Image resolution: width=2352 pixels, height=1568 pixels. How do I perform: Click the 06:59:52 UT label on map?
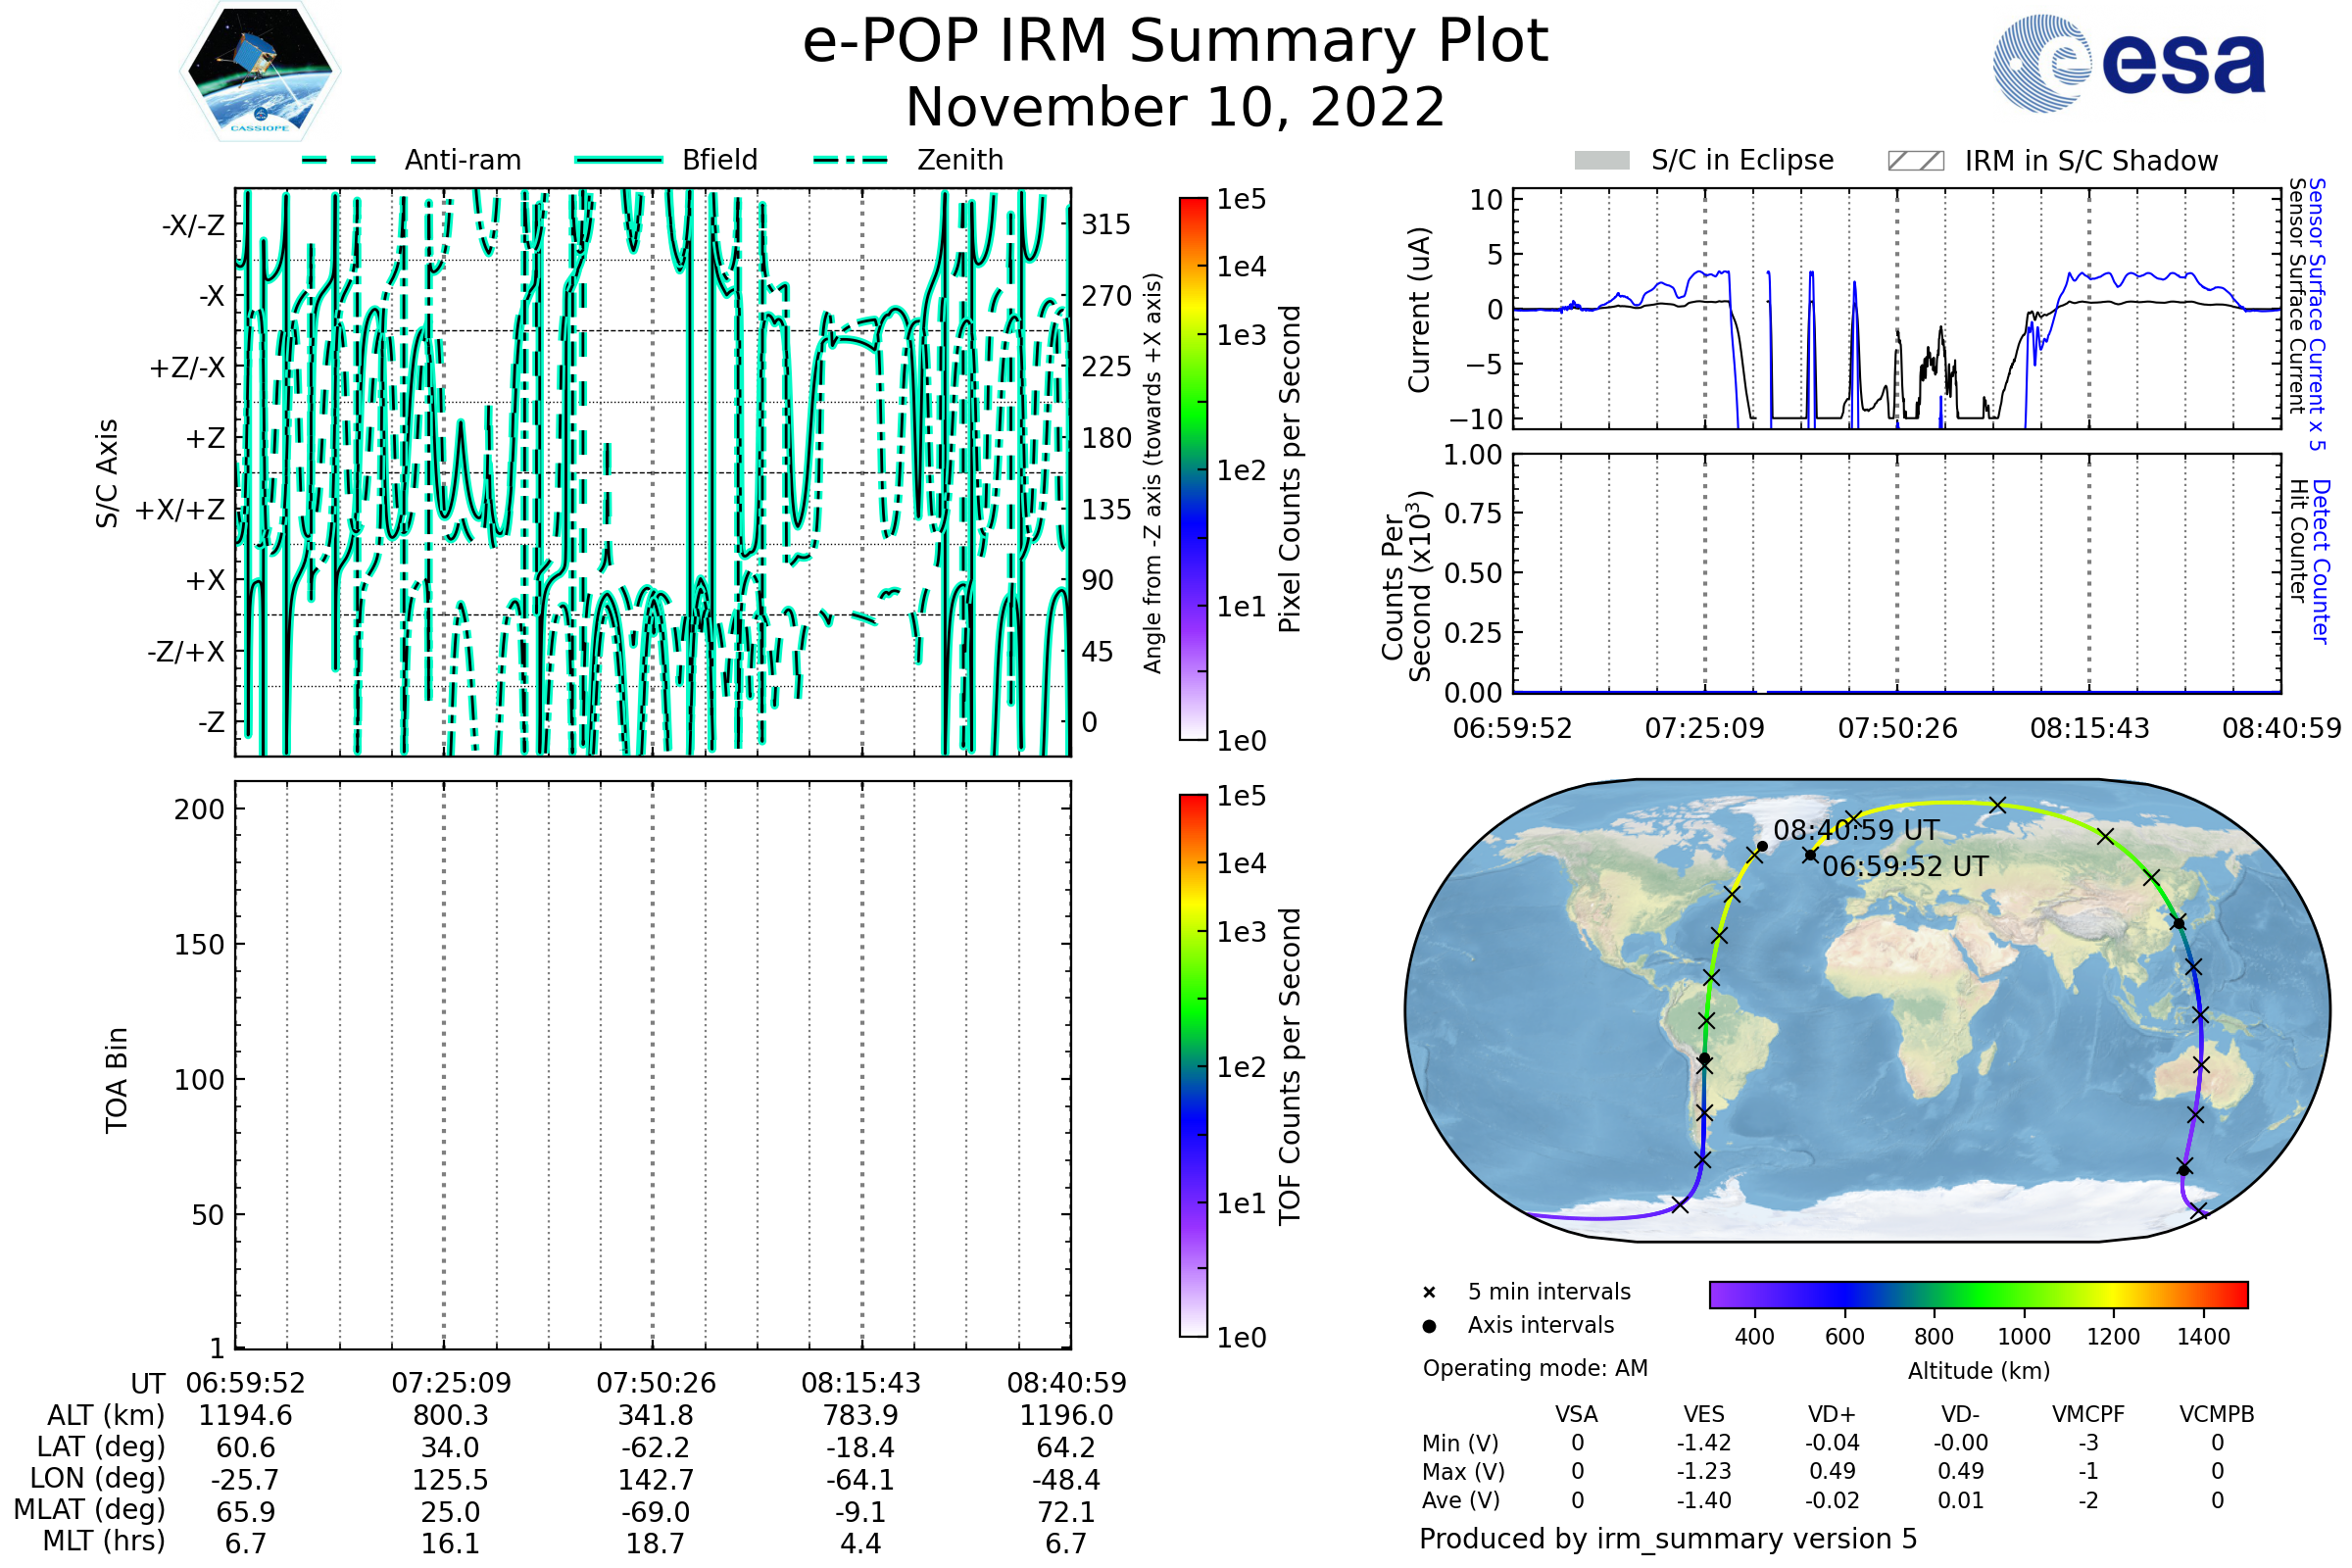click(1905, 866)
